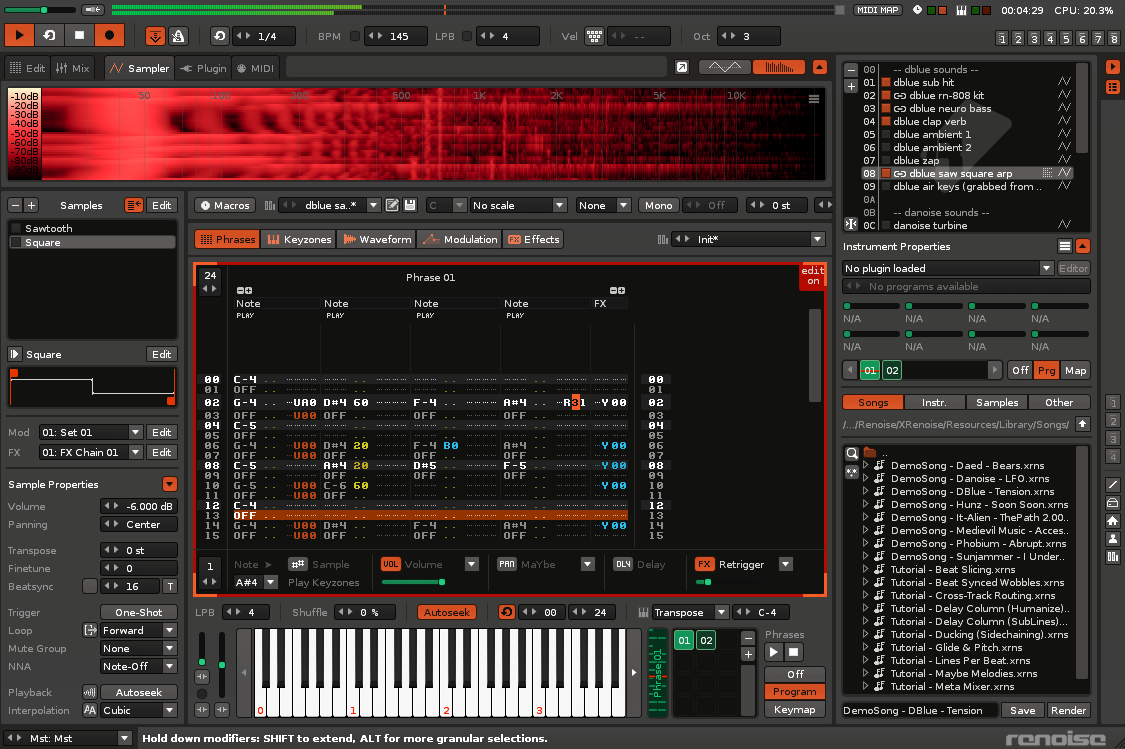Viewport: 1125px width, 749px height.
Task: Open the FX chain dropdown 01: FX Chain 01
Action: (90, 452)
